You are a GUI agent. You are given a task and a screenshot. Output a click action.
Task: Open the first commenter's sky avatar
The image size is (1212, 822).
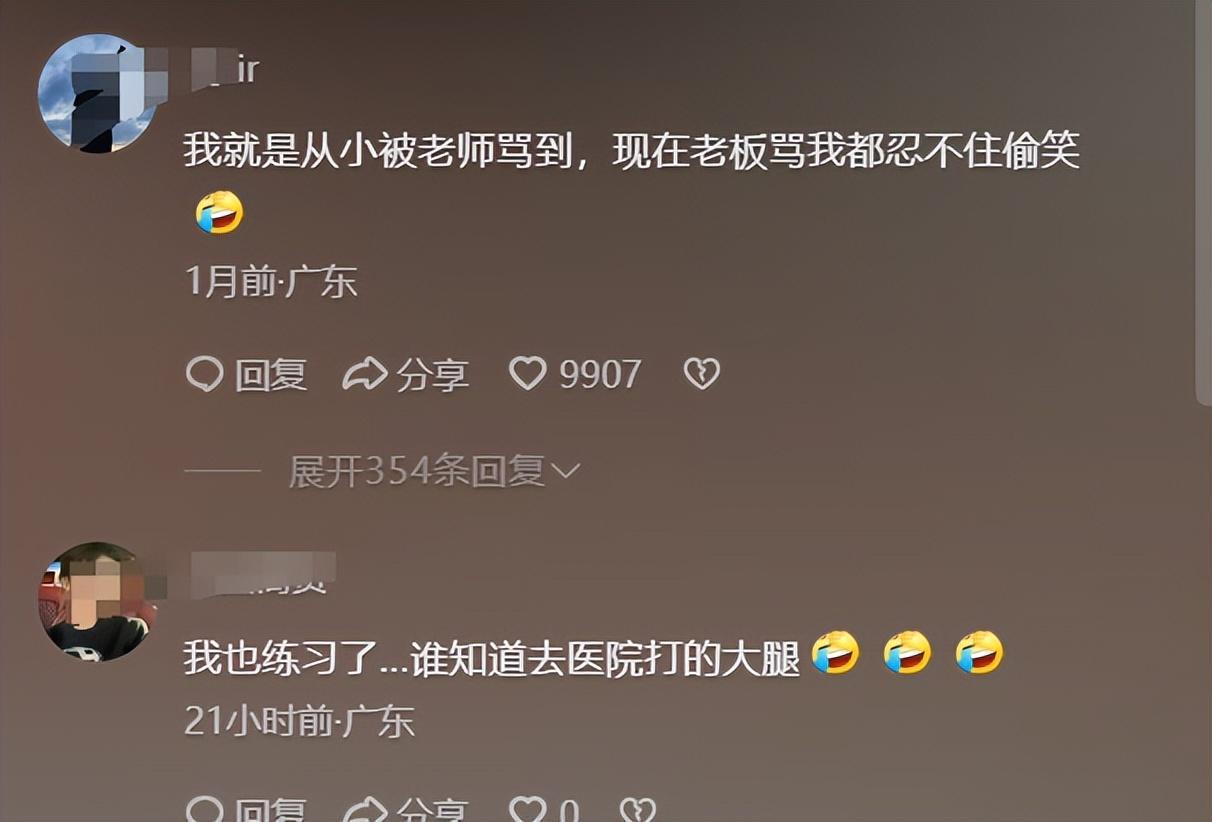point(96,93)
